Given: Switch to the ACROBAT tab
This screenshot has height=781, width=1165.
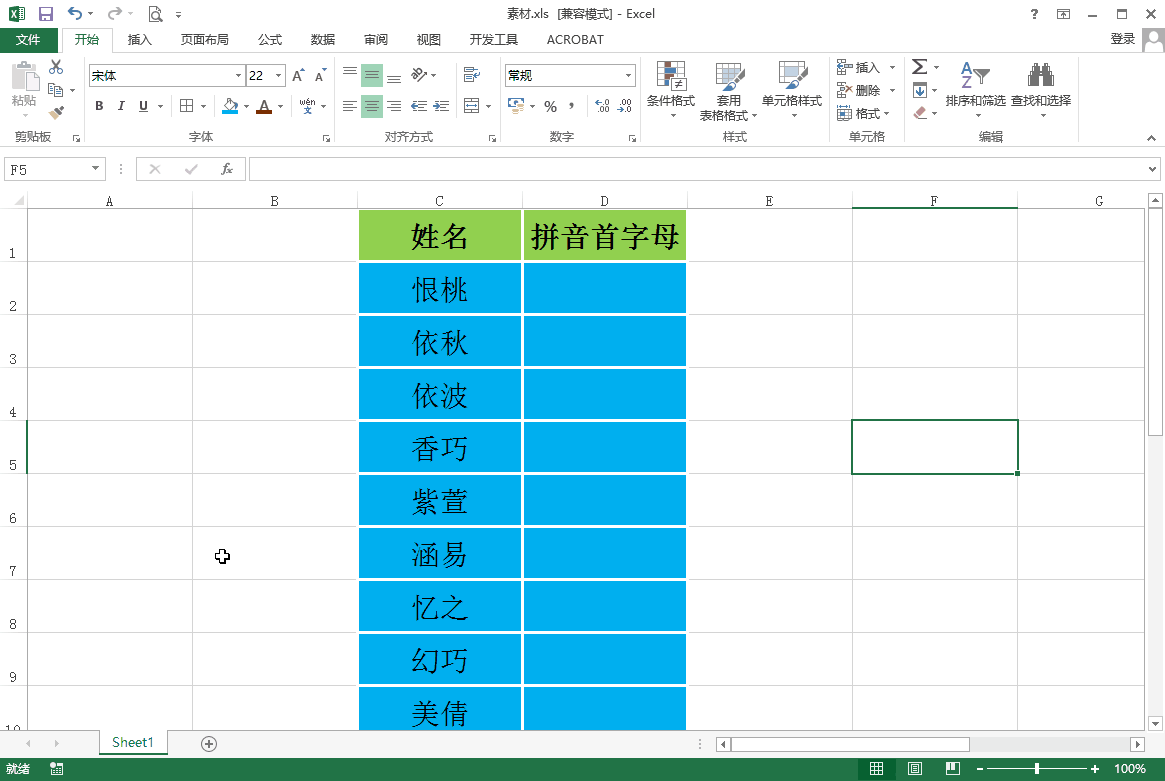Looking at the screenshot, I should pyautogui.click(x=575, y=39).
